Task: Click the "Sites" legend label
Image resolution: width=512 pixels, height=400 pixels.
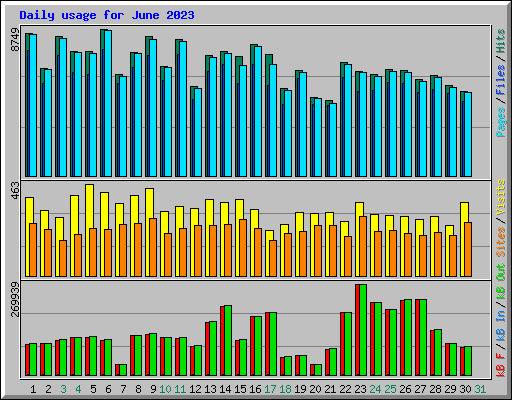Action: pyautogui.click(x=500, y=242)
